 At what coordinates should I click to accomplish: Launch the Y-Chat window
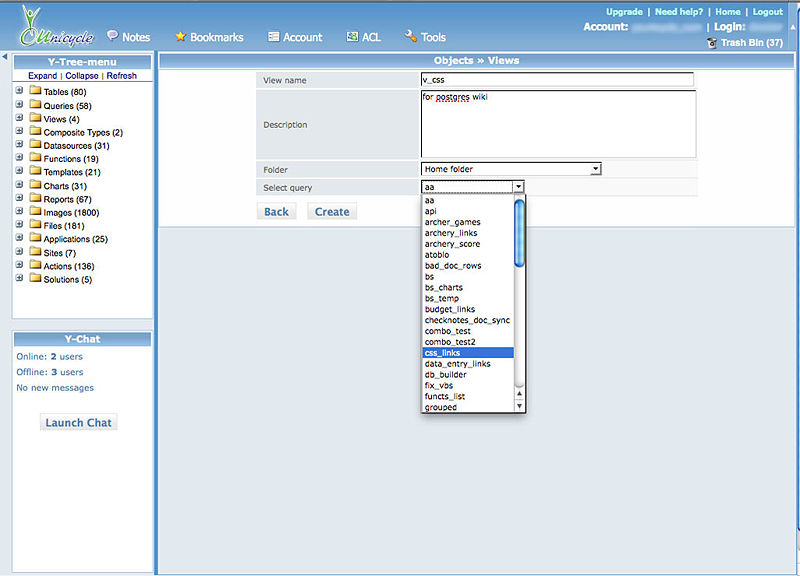pyautogui.click(x=79, y=423)
